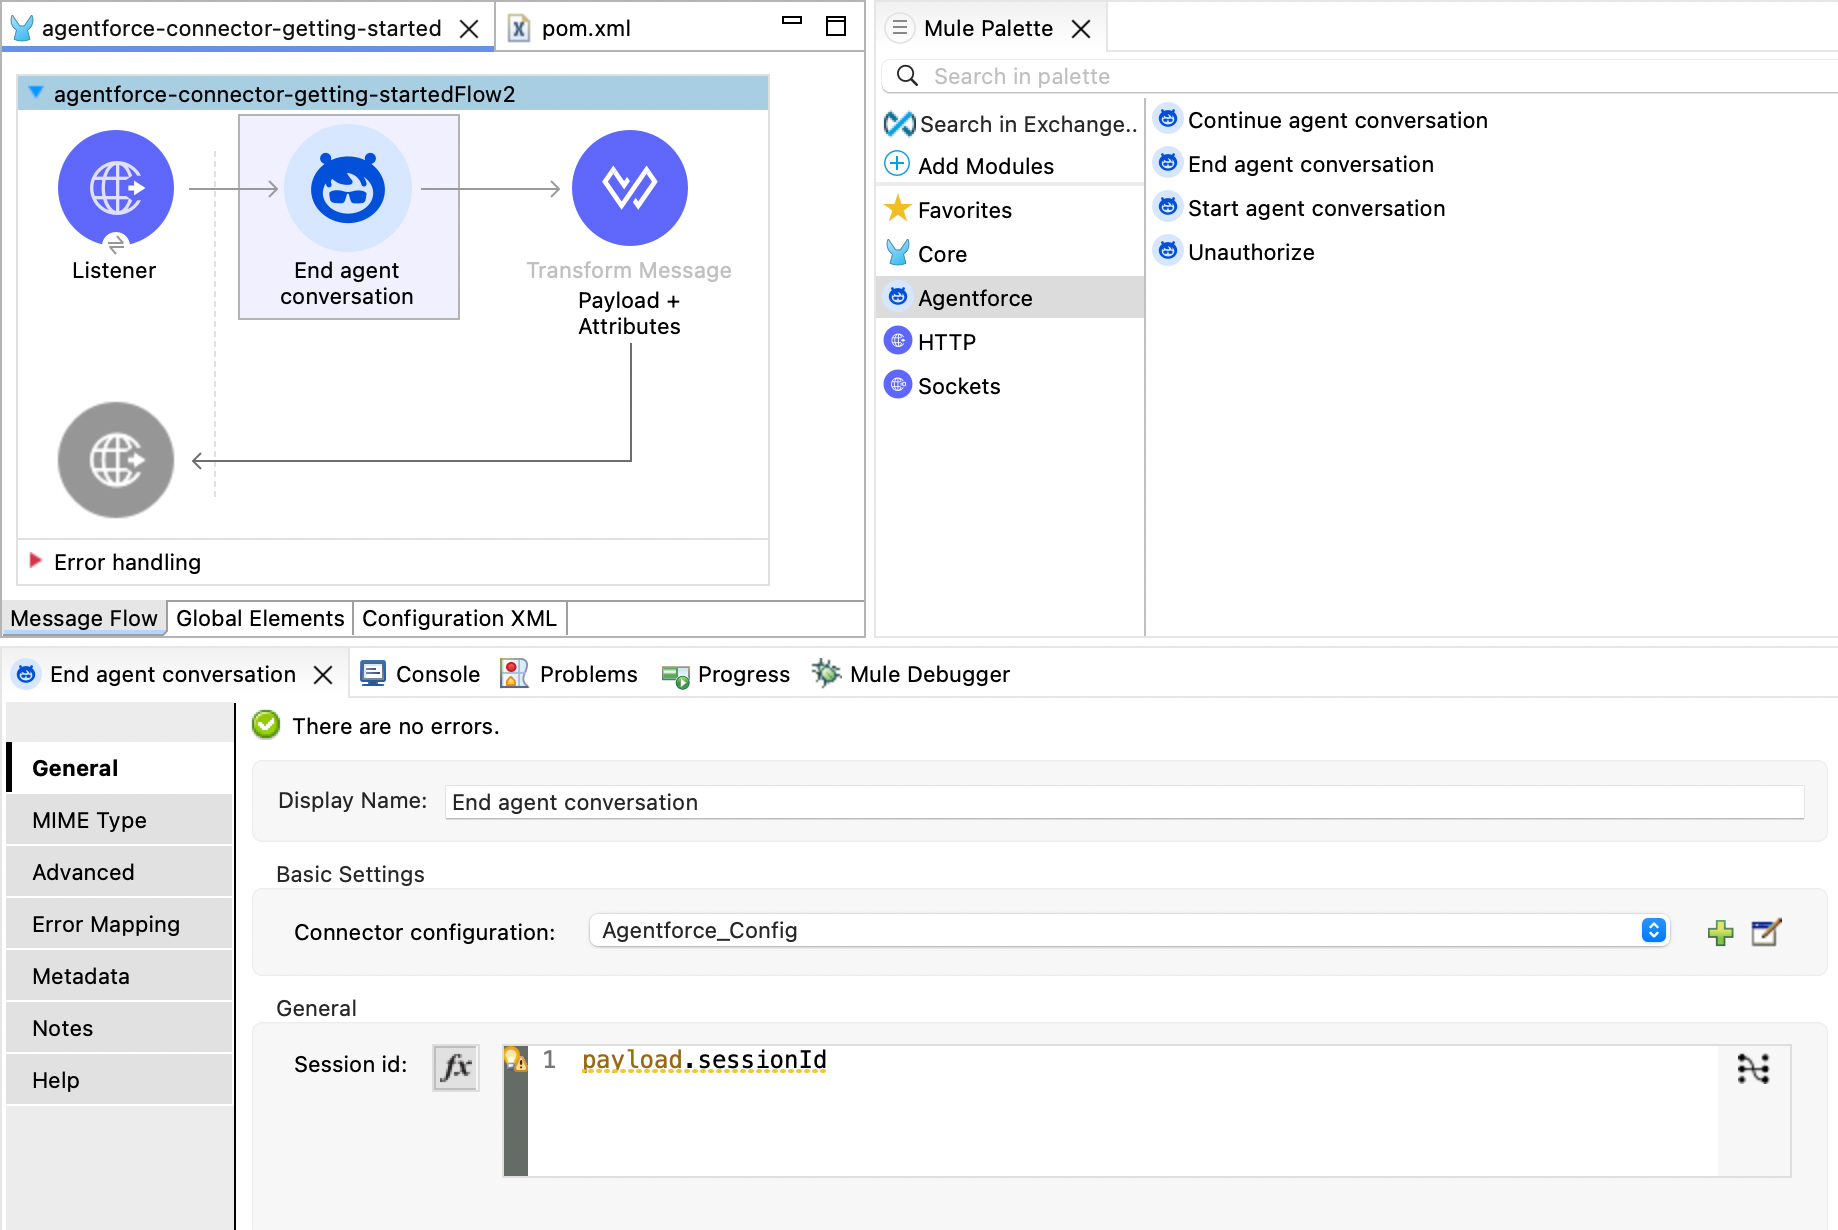
Task: Add a new connector configuration with green plus
Action: click(x=1720, y=933)
